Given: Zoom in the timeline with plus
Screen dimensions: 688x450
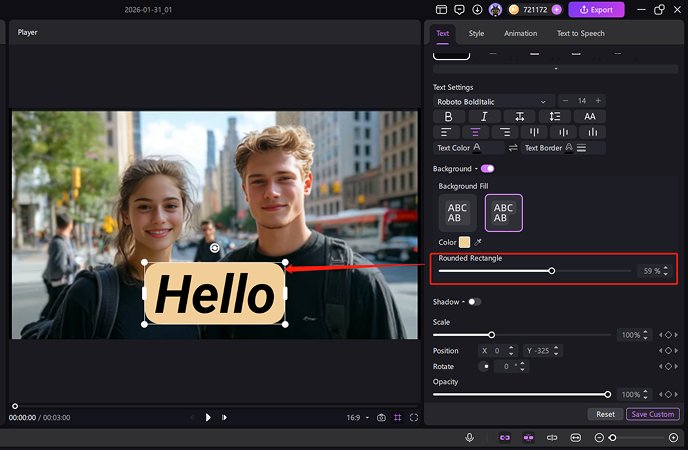Looking at the screenshot, I should point(674,437).
